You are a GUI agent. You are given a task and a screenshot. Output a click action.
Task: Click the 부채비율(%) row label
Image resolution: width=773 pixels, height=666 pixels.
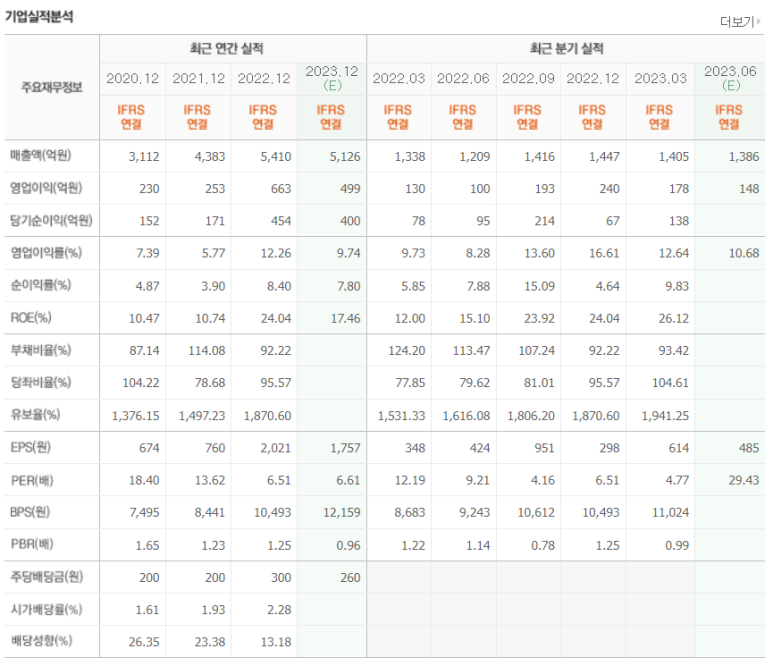41,350
